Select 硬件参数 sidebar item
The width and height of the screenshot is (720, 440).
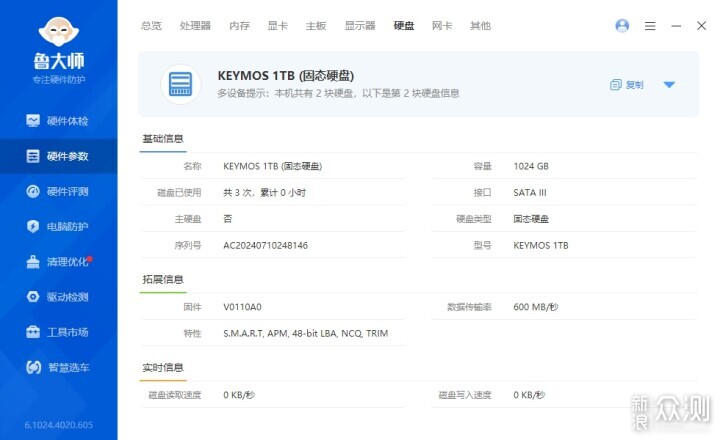click(x=58, y=156)
